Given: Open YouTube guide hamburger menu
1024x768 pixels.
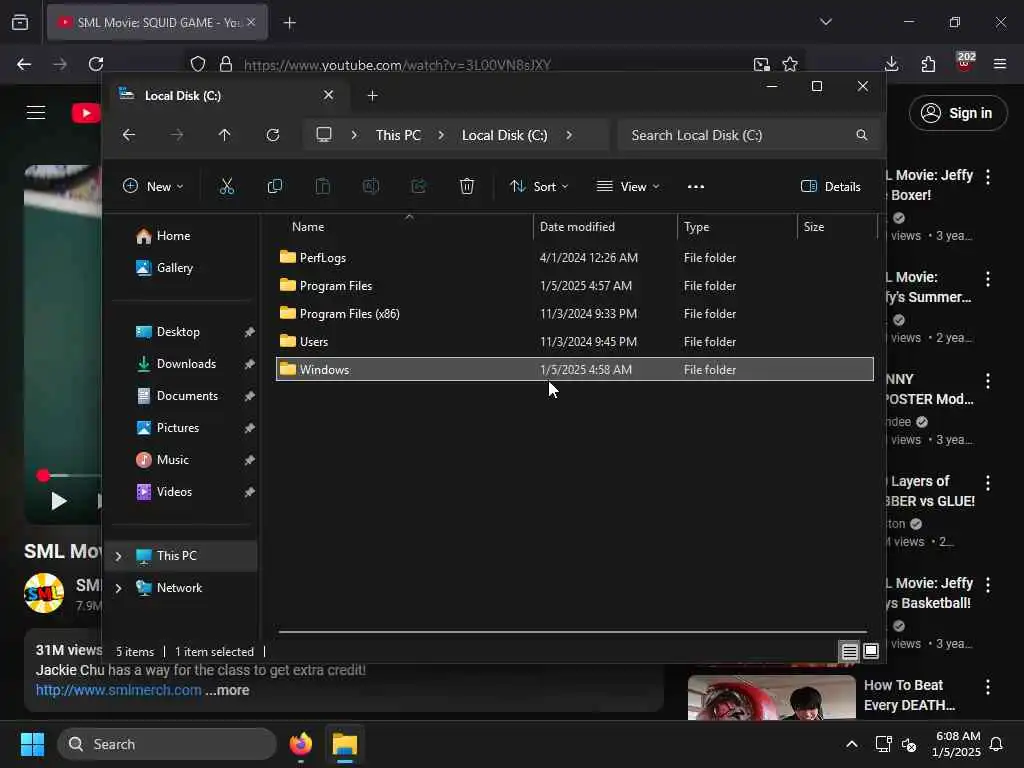Looking at the screenshot, I should coord(36,113).
